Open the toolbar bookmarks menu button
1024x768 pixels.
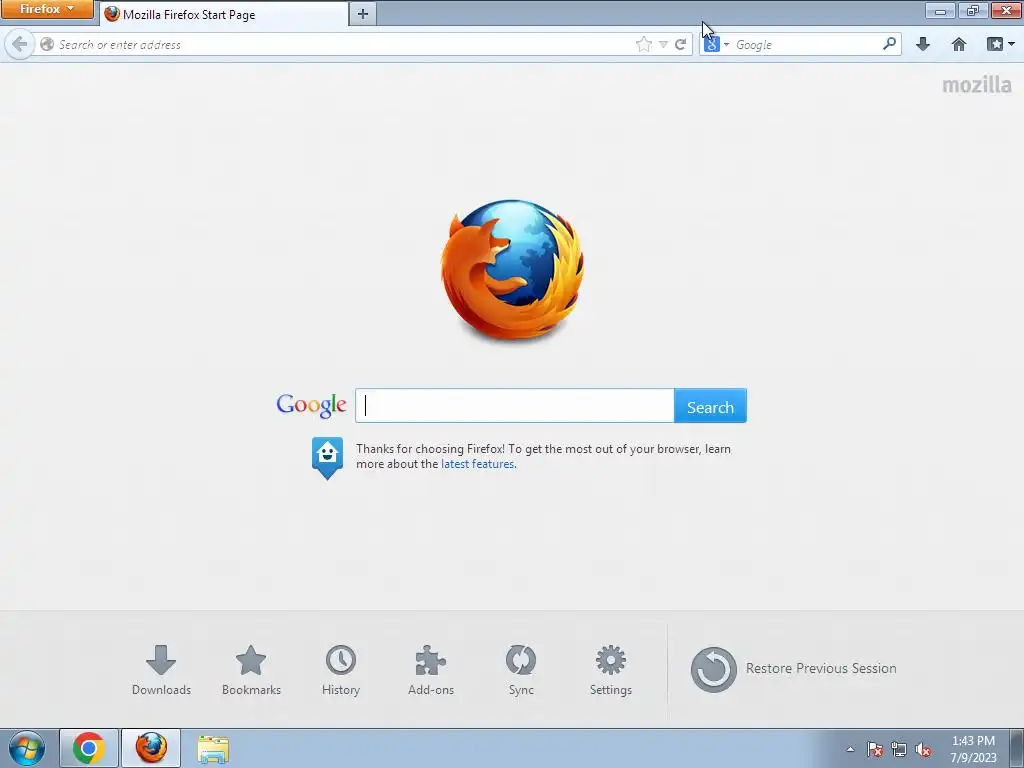(1000, 44)
